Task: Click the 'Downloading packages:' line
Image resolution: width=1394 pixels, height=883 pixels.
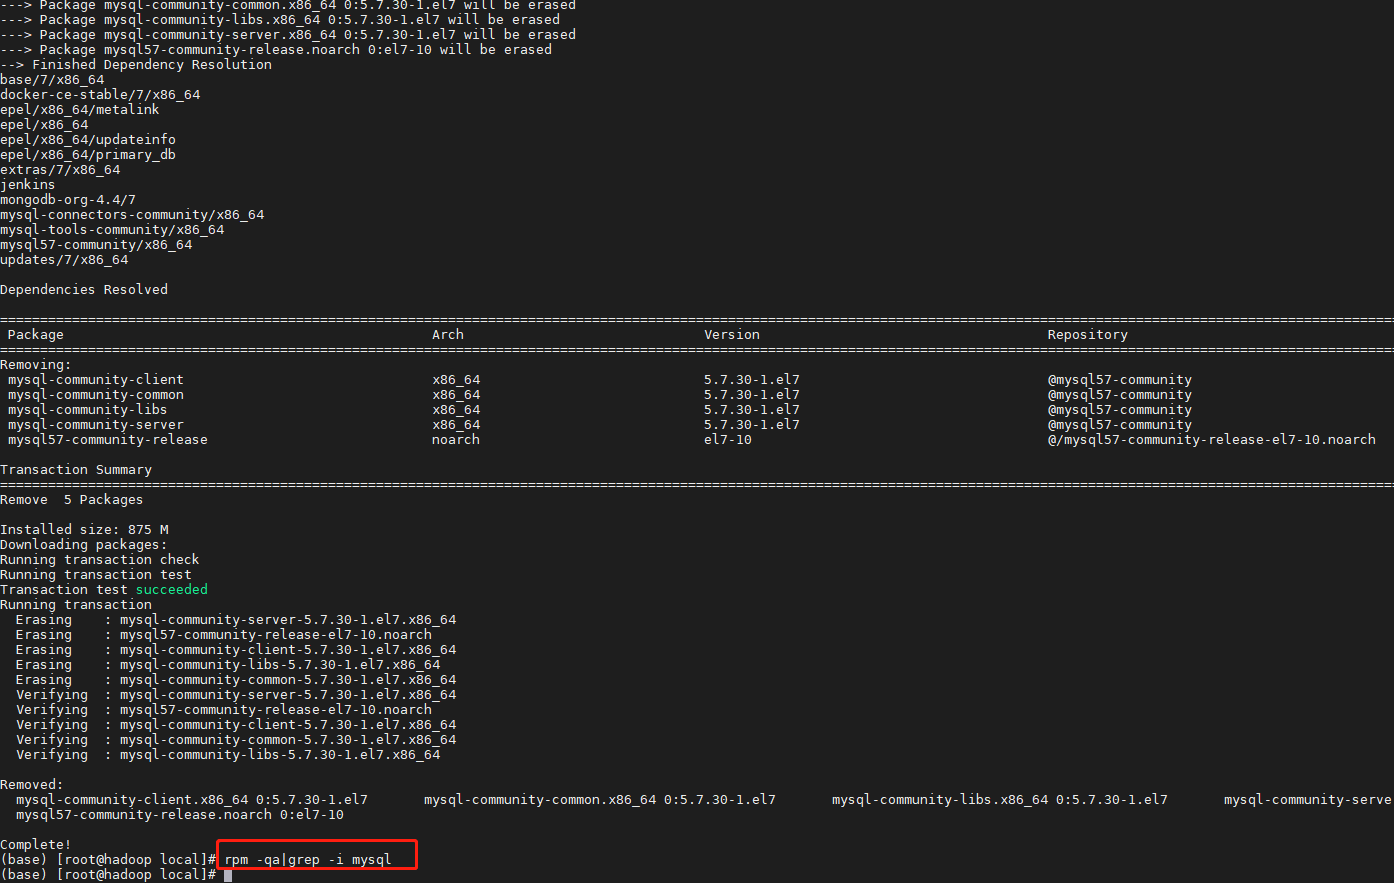Action: pos(84,544)
